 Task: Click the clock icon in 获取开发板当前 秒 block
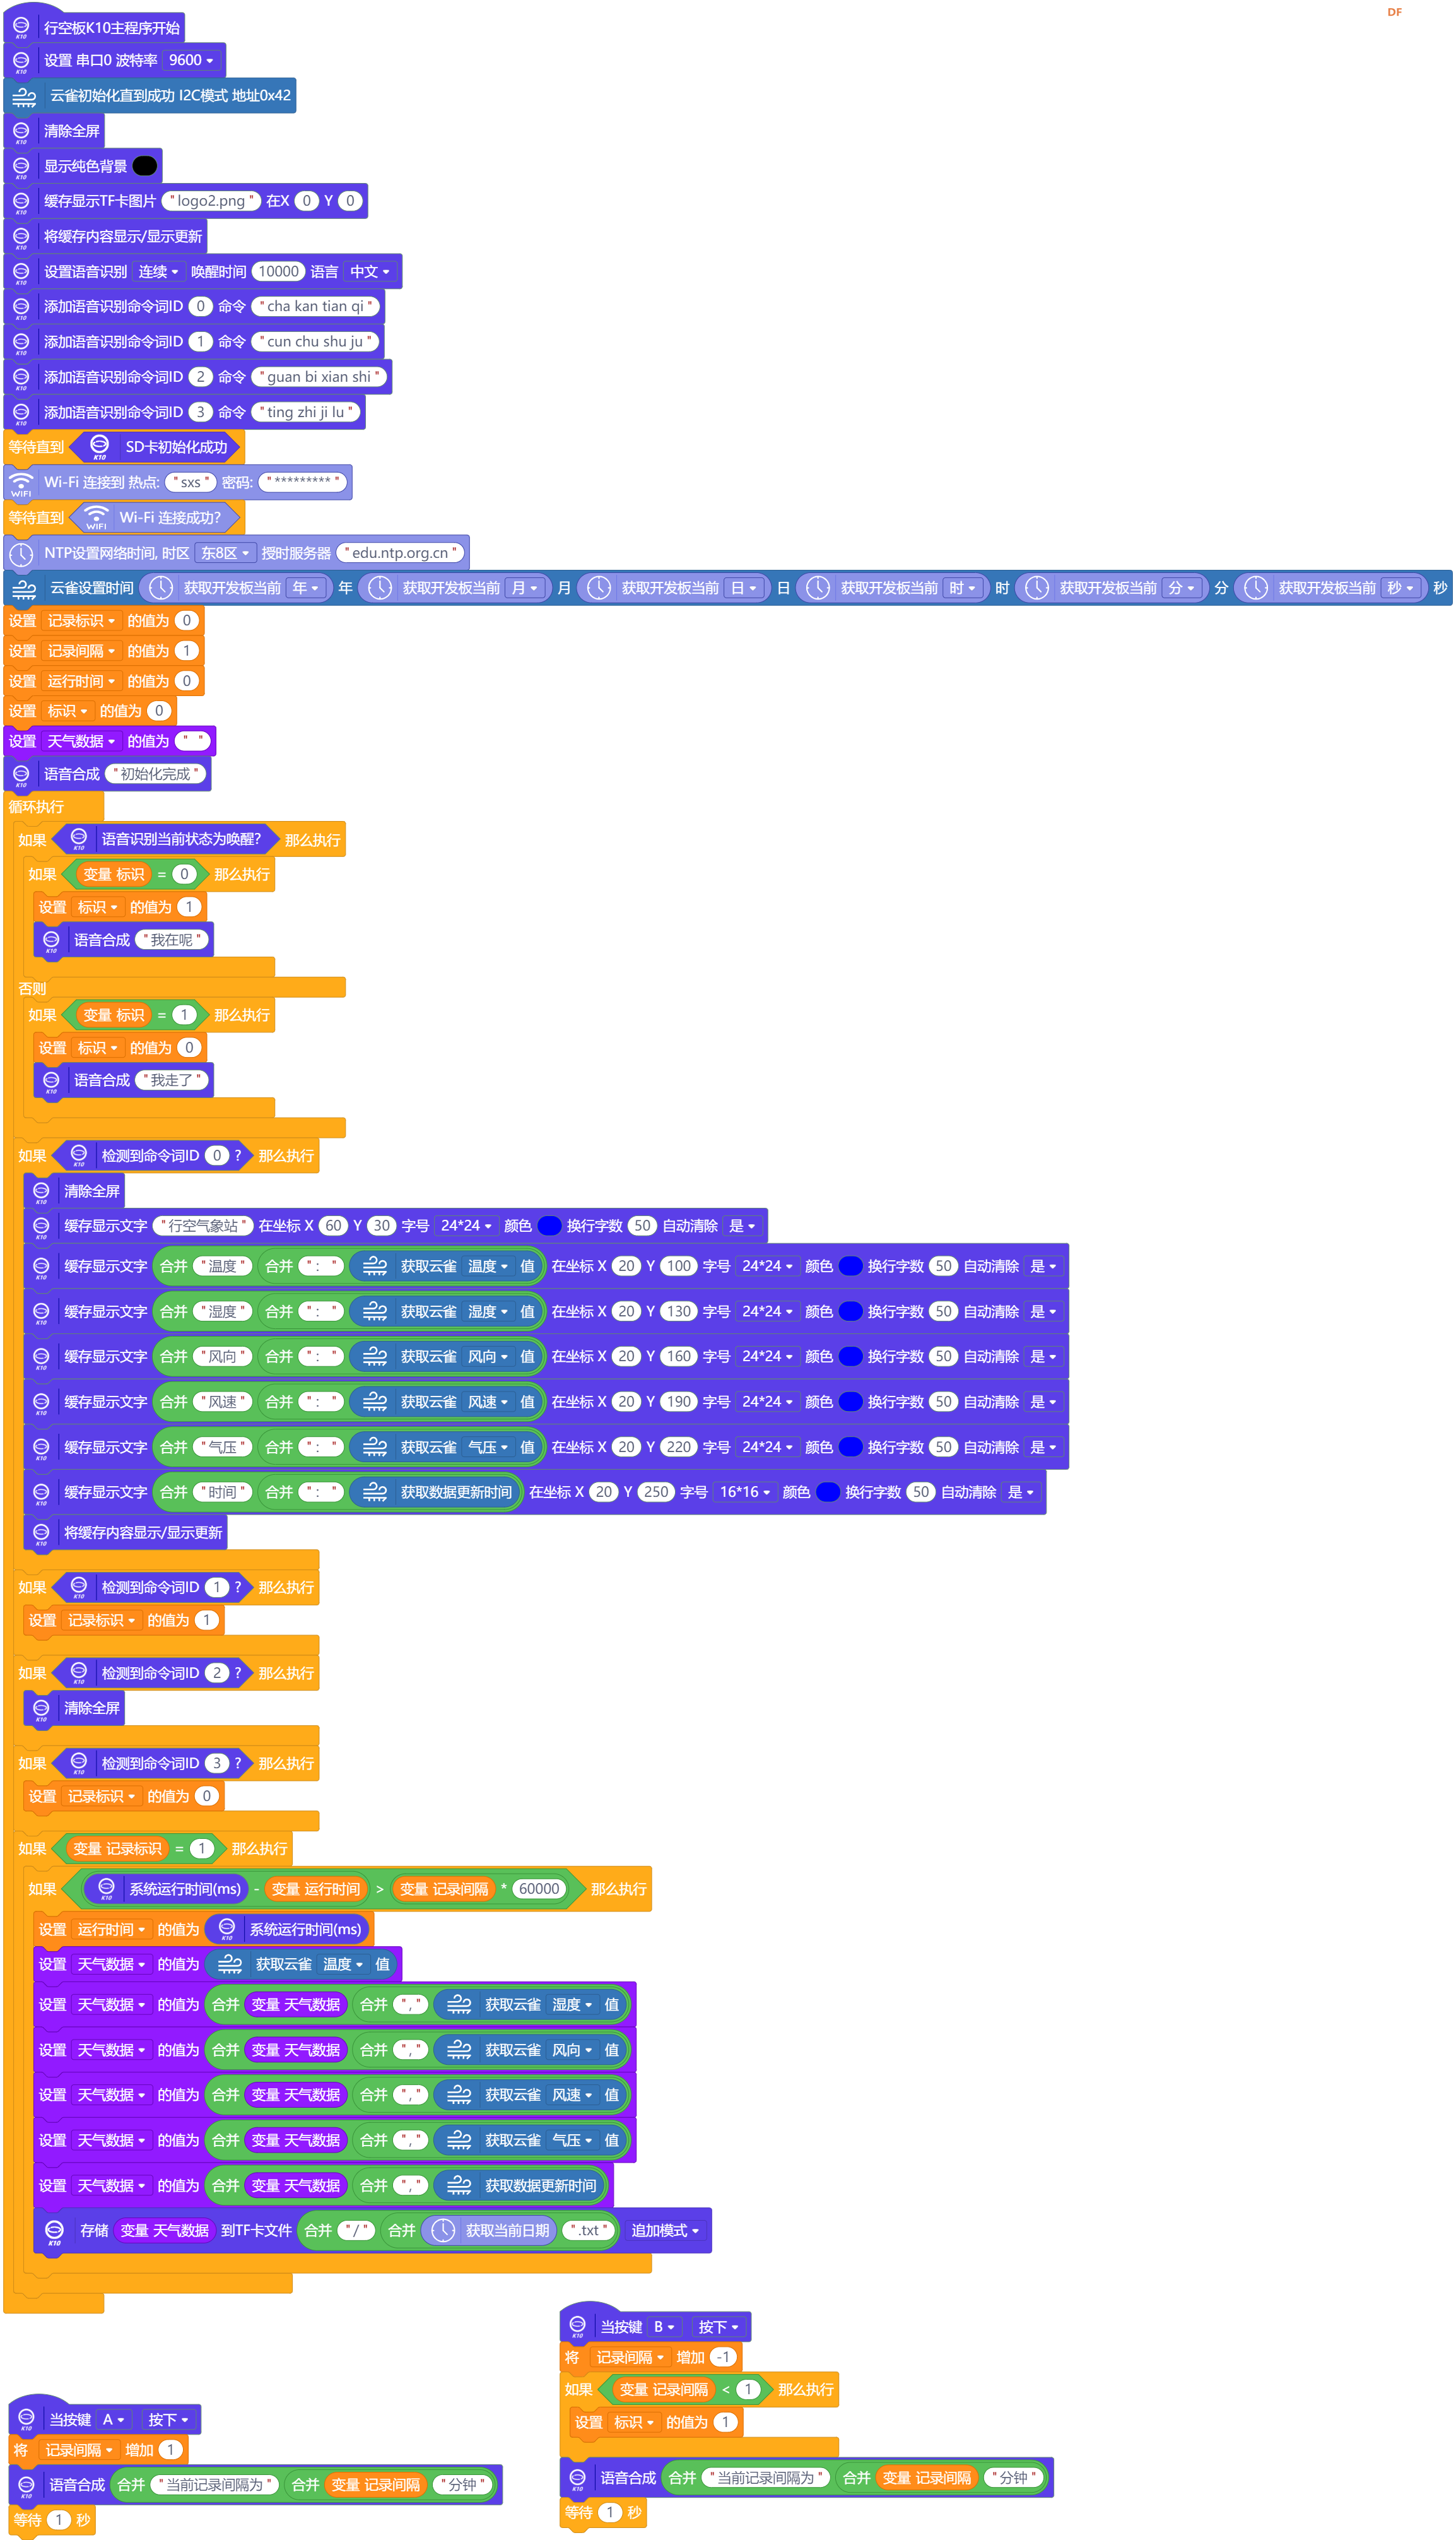tap(1256, 588)
